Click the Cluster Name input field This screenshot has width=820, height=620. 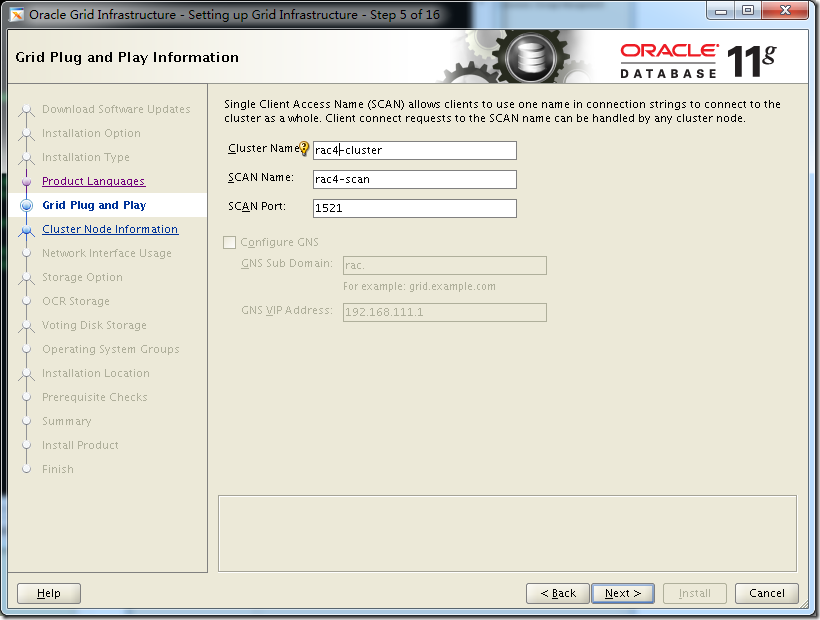coord(415,150)
